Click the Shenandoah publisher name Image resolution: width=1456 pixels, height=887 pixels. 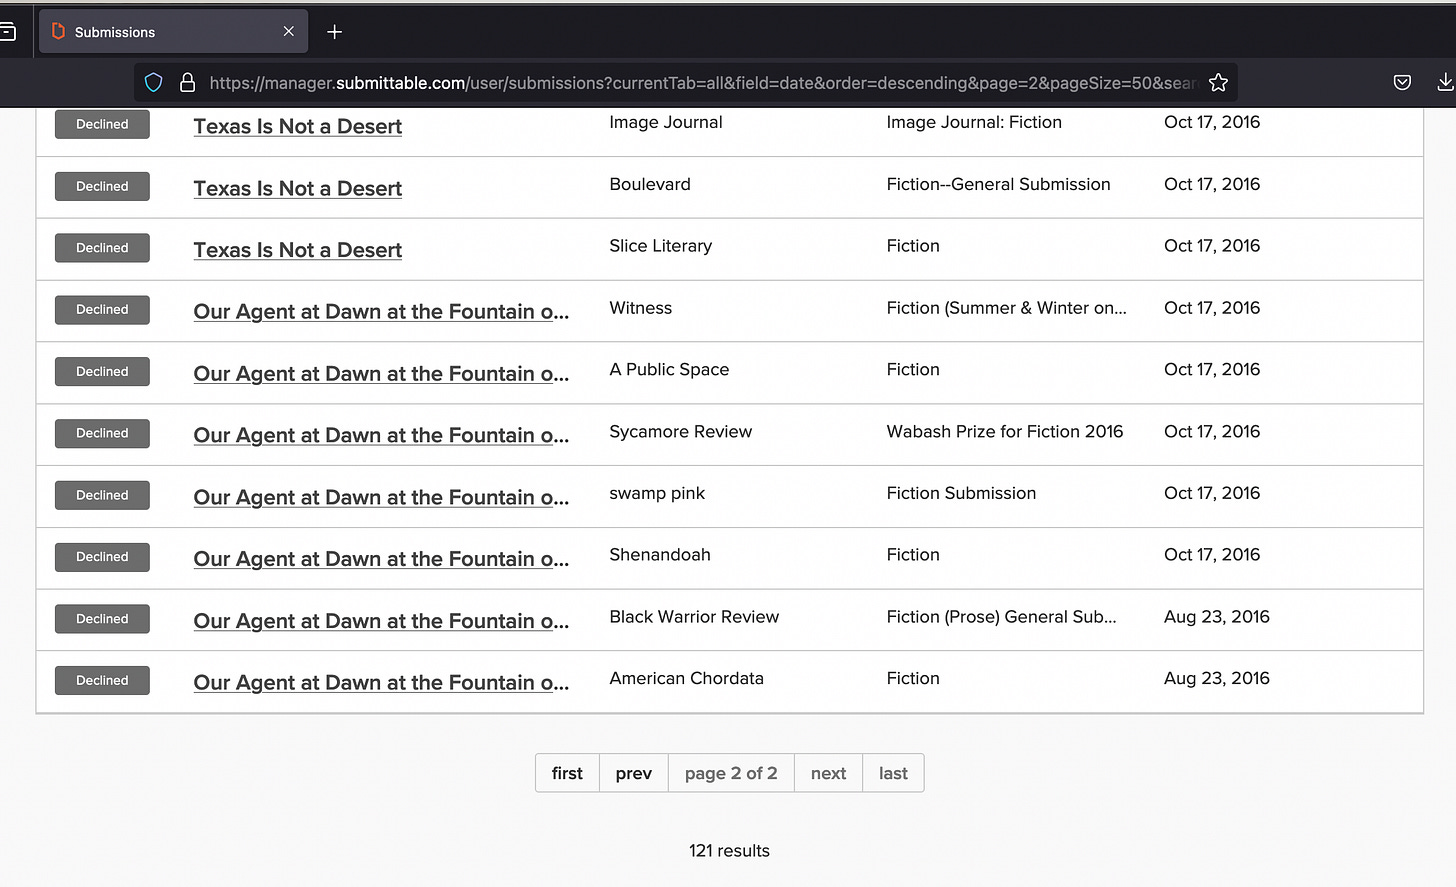(660, 555)
